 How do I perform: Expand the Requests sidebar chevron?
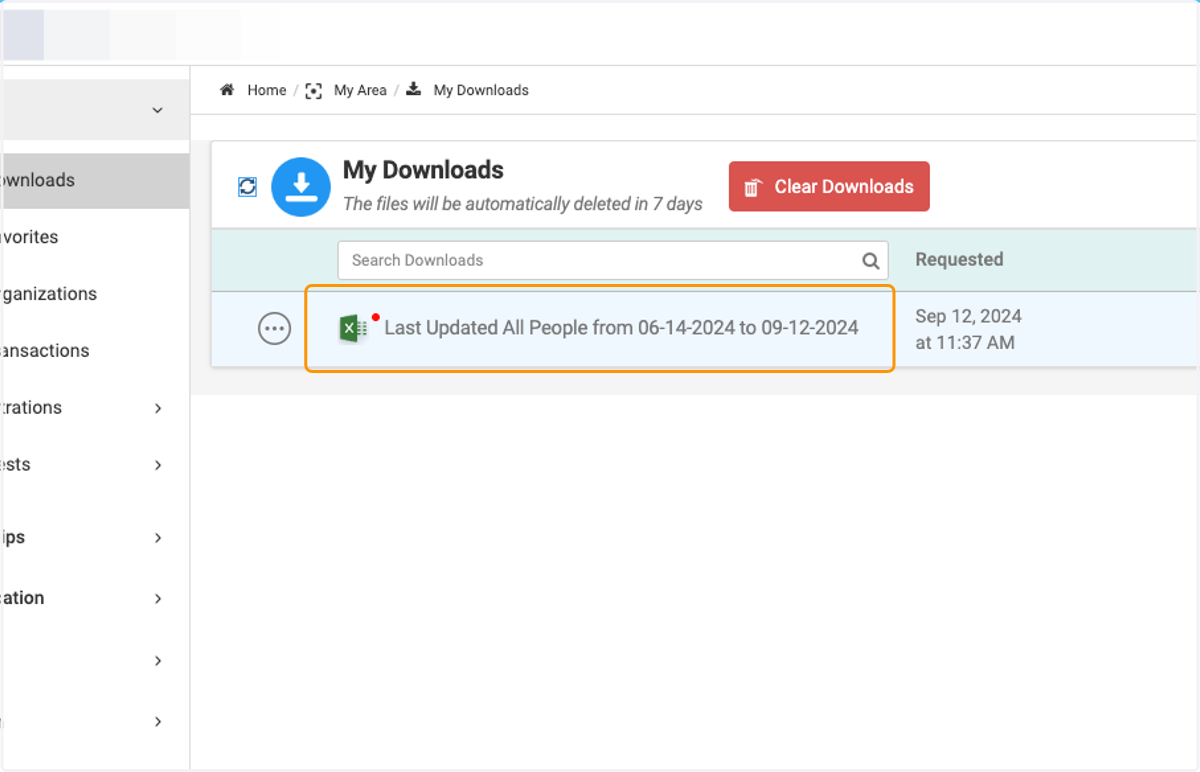pos(158,465)
